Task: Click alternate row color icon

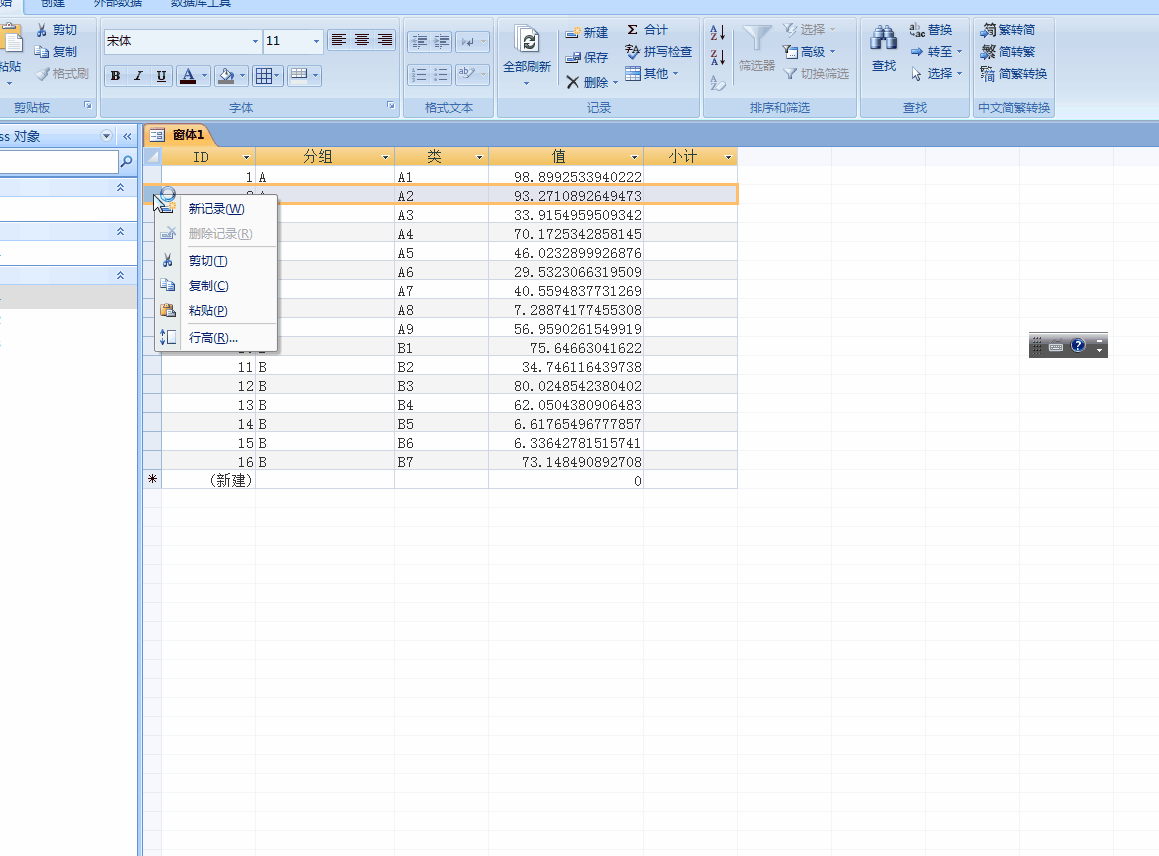Action: 299,75
